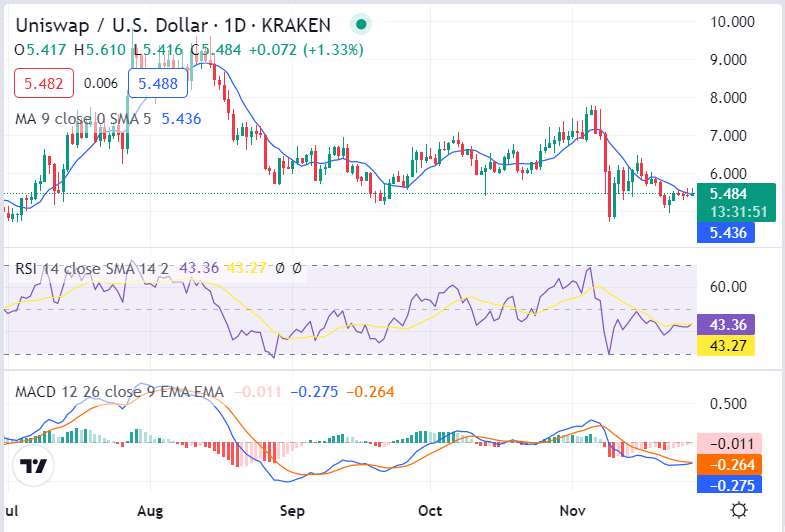Click the MA value 5.436 in legend
This screenshot has width=785, height=532.
pos(181,119)
